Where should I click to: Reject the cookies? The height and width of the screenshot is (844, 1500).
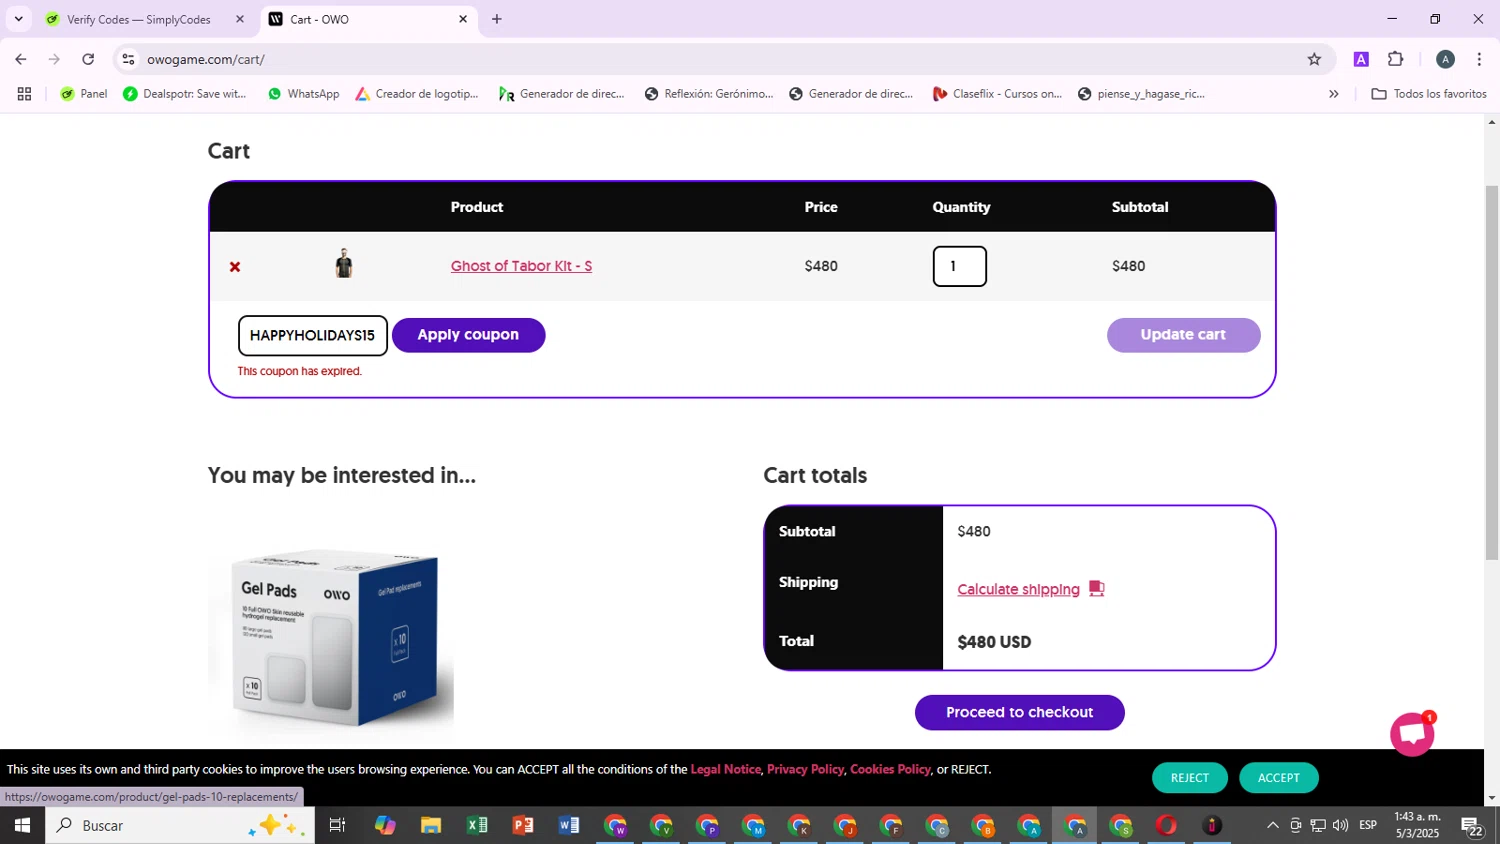point(1190,778)
